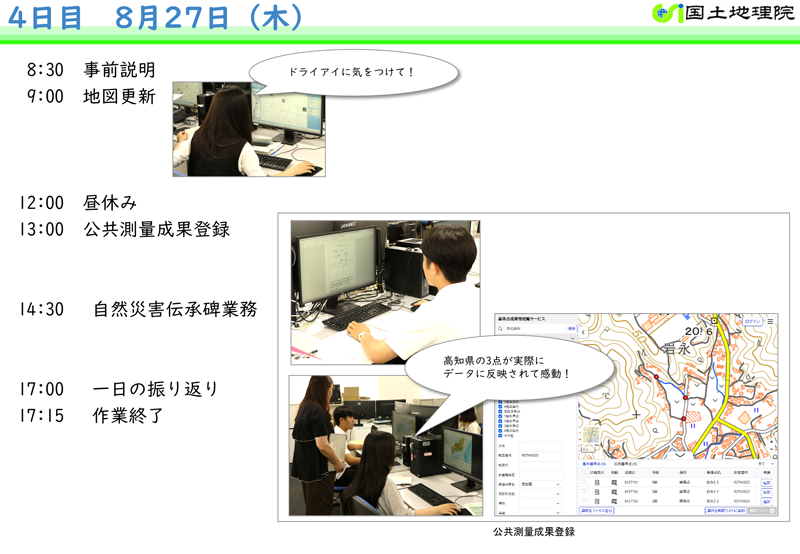This screenshot has height=554, width=800.
Task: Uncheck the second-to-last point-type checkbox
Action: point(500,431)
